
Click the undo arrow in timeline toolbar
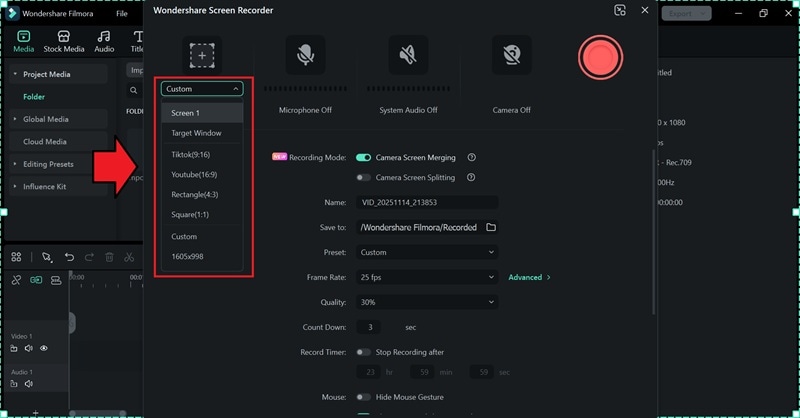[x=69, y=257]
